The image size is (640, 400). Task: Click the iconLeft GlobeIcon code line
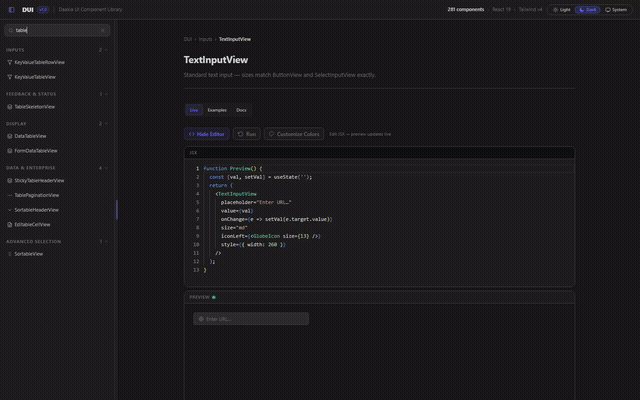(271, 236)
